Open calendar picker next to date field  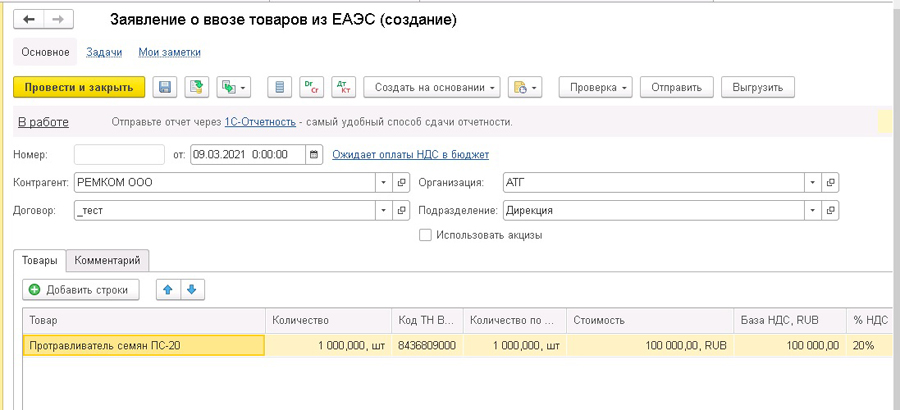click(x=314, y=154)
